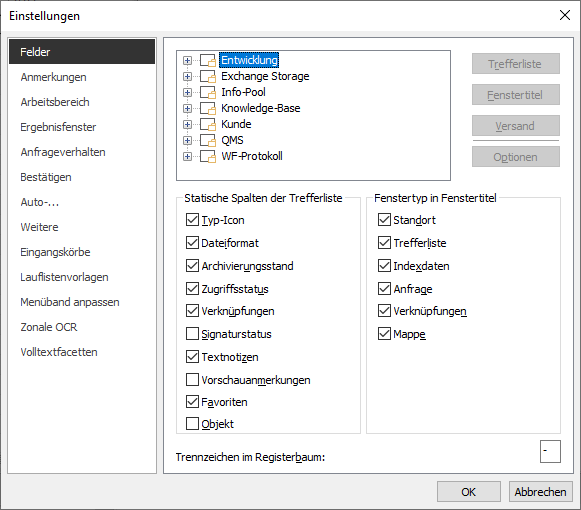Click the Info-Pool cabinet folder icon

(208, 92)
